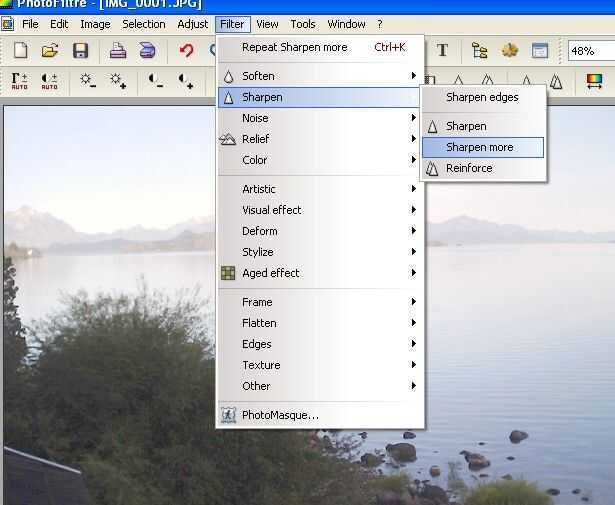Click the PhotoFiltre document icon in menu bar
The height and width of the screenshot is (505, 615).
coord(7,24)
